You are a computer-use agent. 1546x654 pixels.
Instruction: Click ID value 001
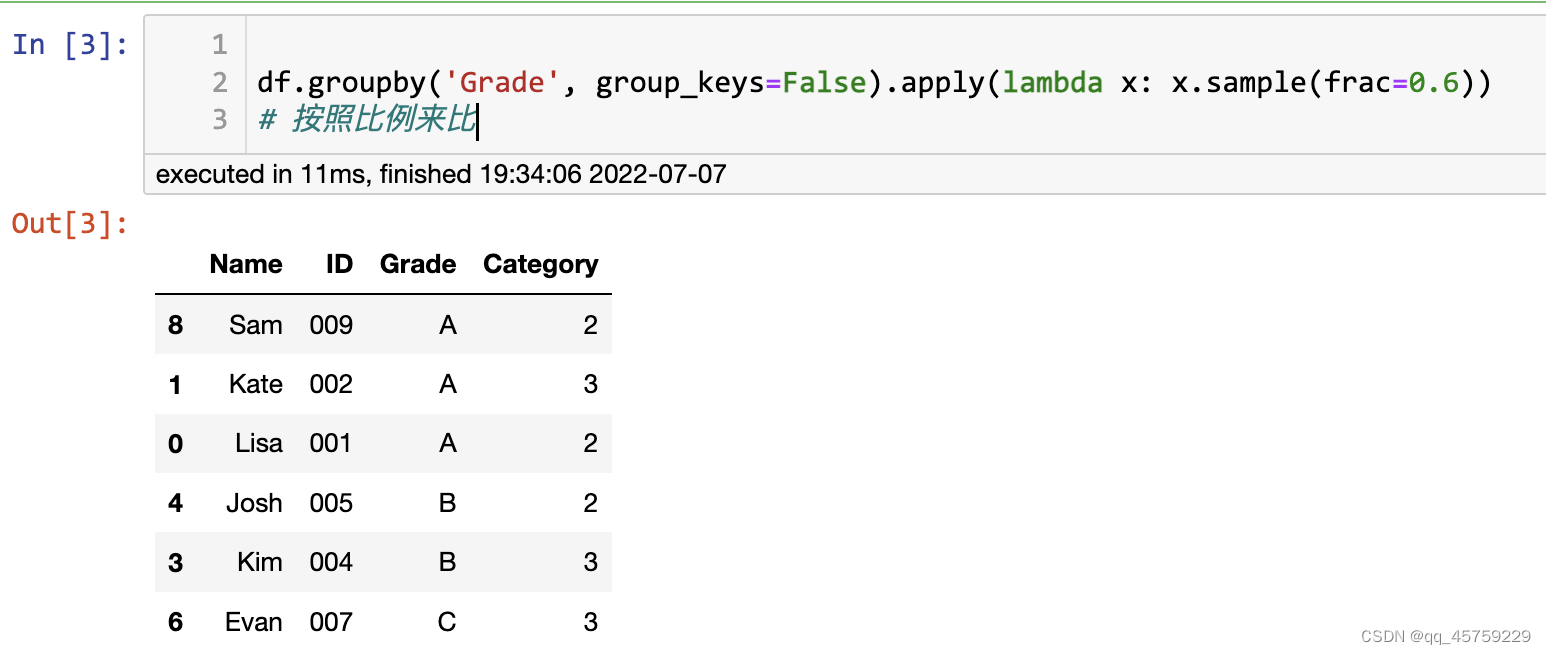(x=331, y=443)
